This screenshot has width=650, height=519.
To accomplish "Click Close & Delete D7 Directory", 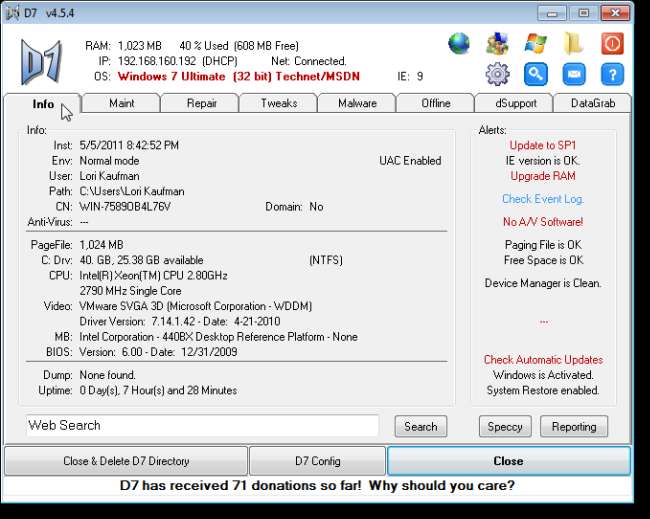I will click(126, 461).
